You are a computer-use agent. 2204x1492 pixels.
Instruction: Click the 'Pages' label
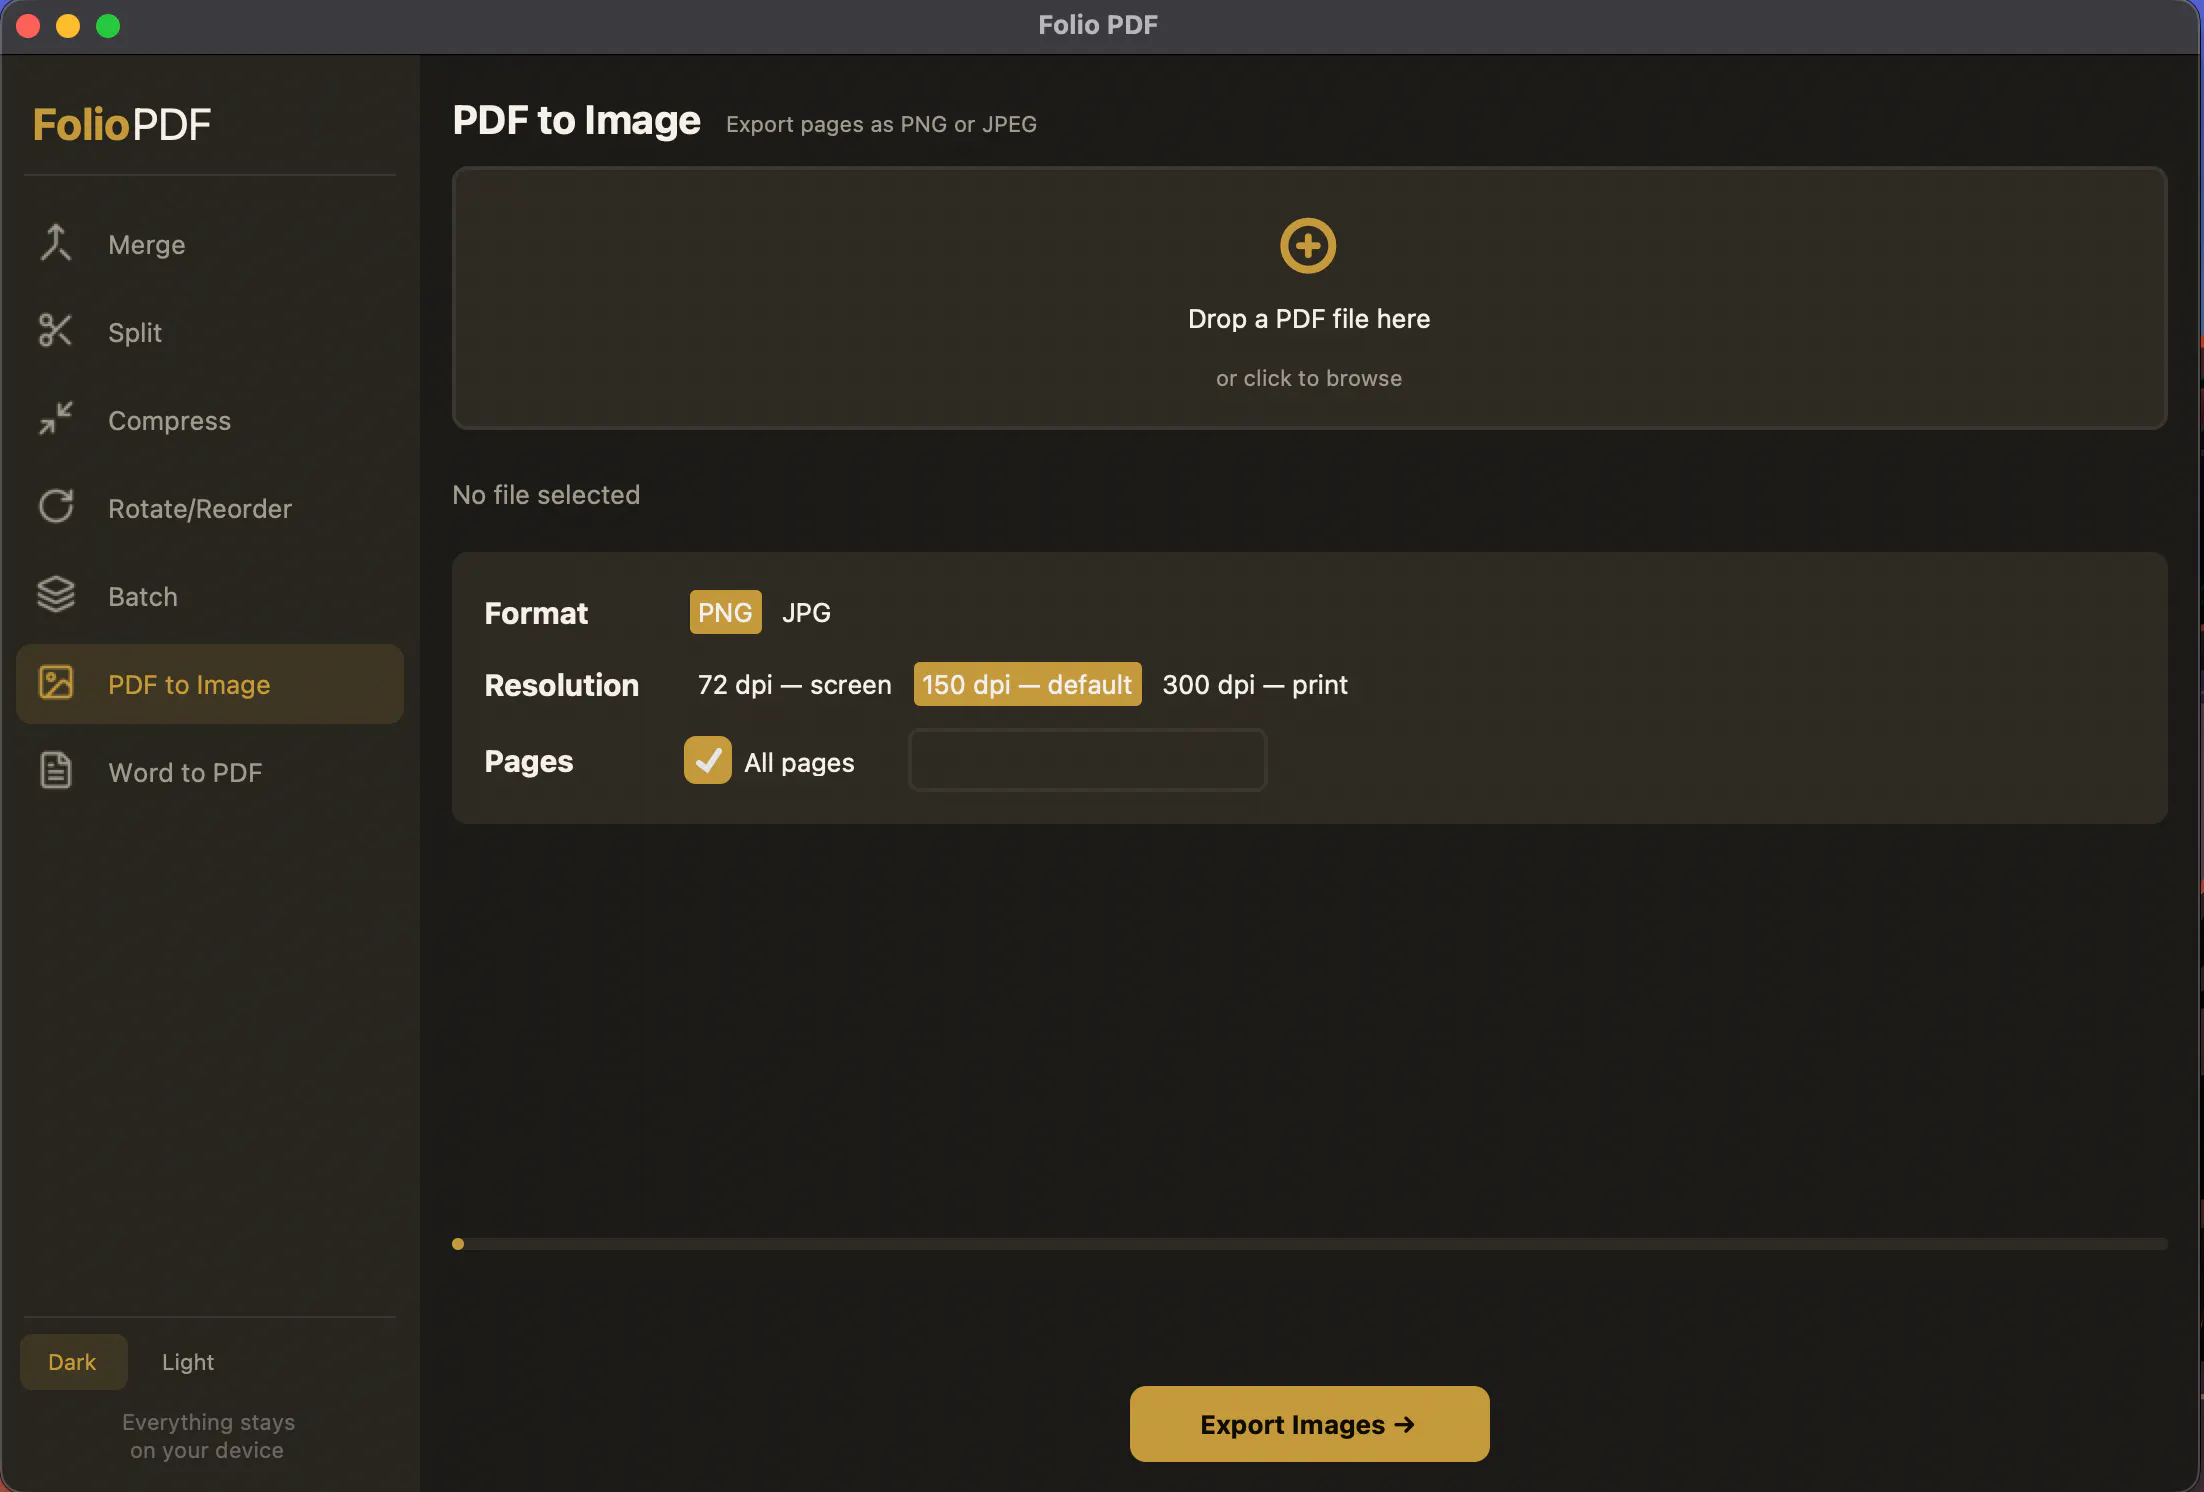(529, 761)
